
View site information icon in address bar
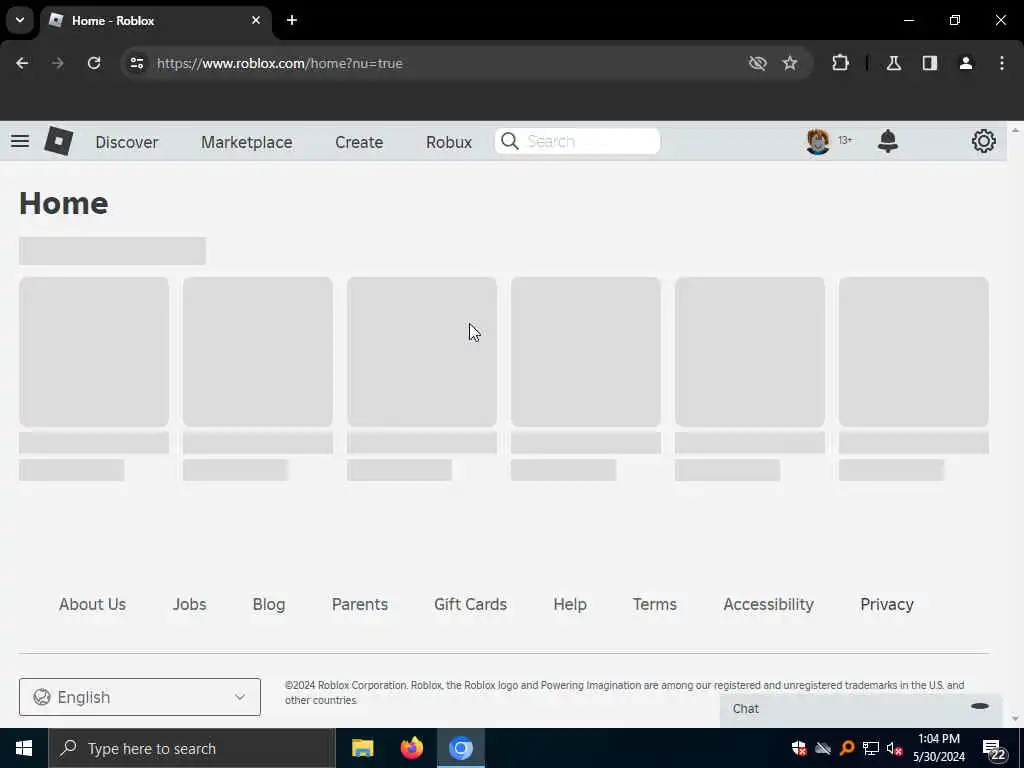click(x=136, y=63)
